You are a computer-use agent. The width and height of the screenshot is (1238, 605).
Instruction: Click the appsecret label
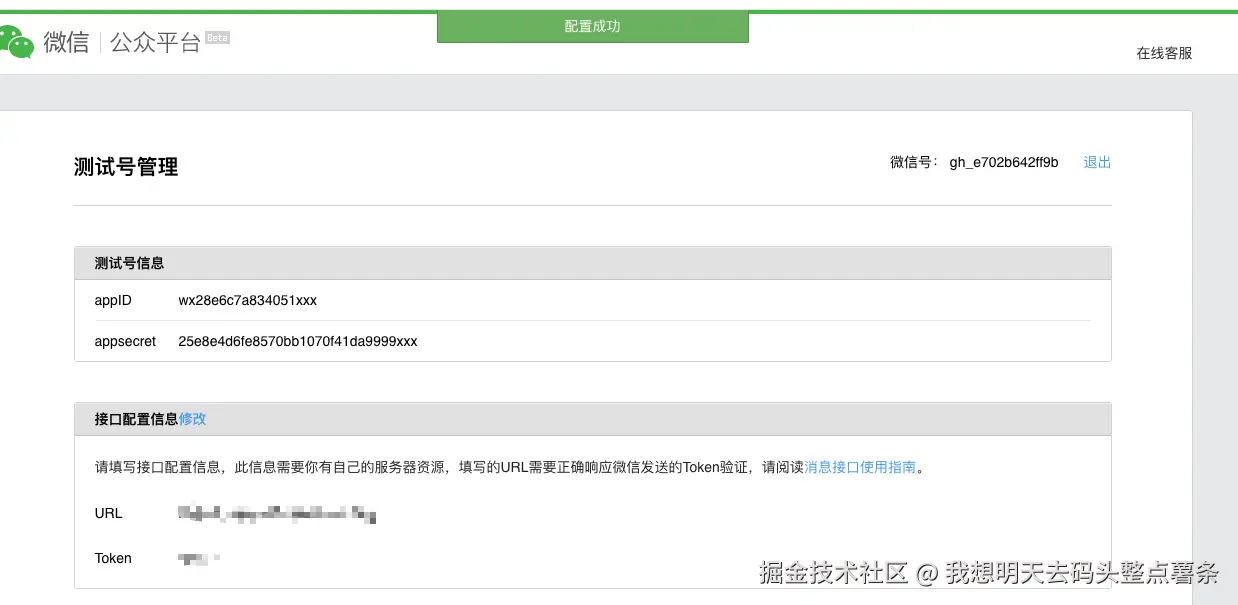(125, 341)
